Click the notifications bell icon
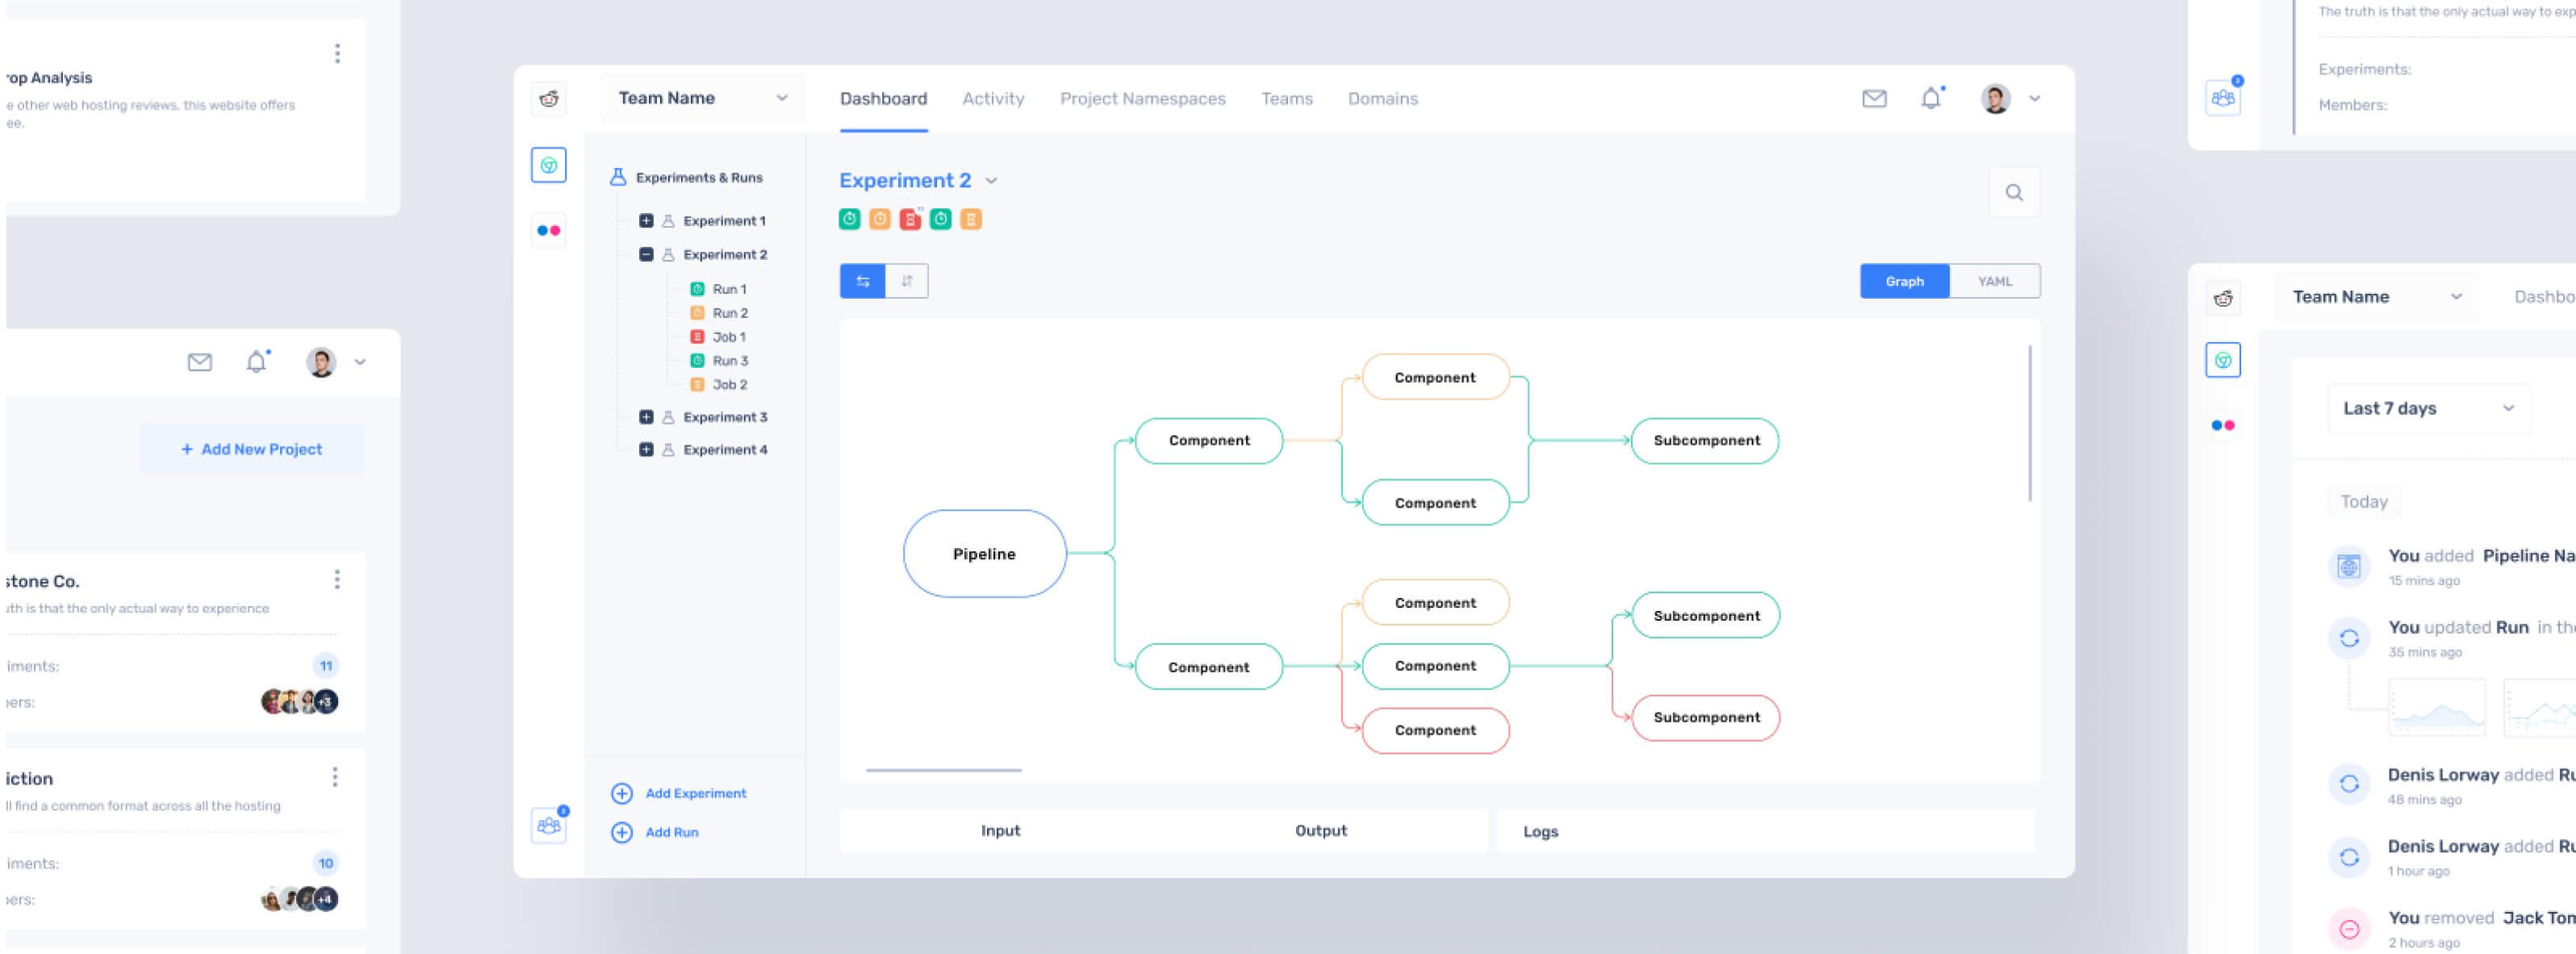The width and height of the screenshot is (2576, 954). 1930,98
